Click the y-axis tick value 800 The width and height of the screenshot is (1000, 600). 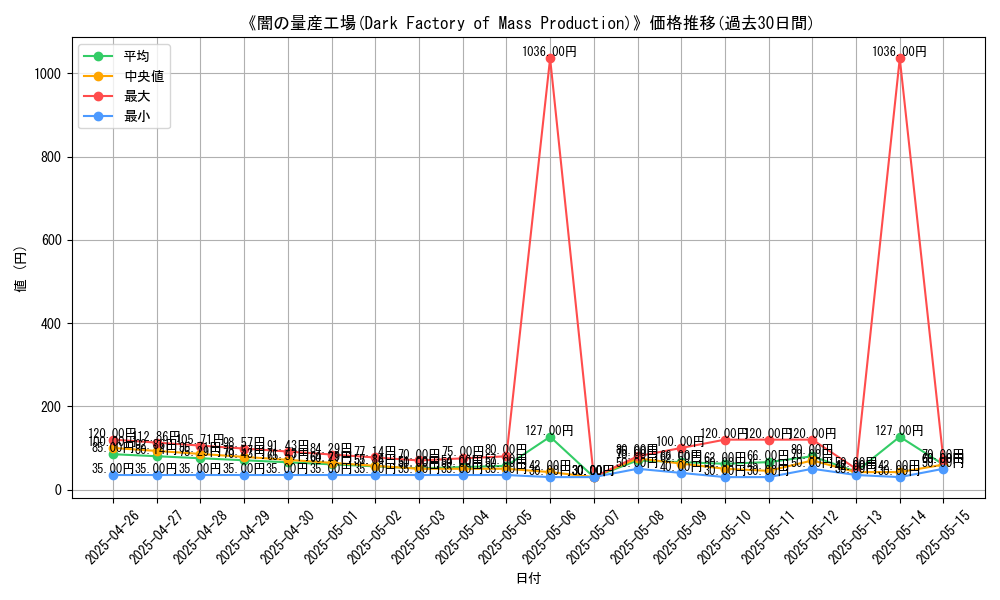coord(51,157)
